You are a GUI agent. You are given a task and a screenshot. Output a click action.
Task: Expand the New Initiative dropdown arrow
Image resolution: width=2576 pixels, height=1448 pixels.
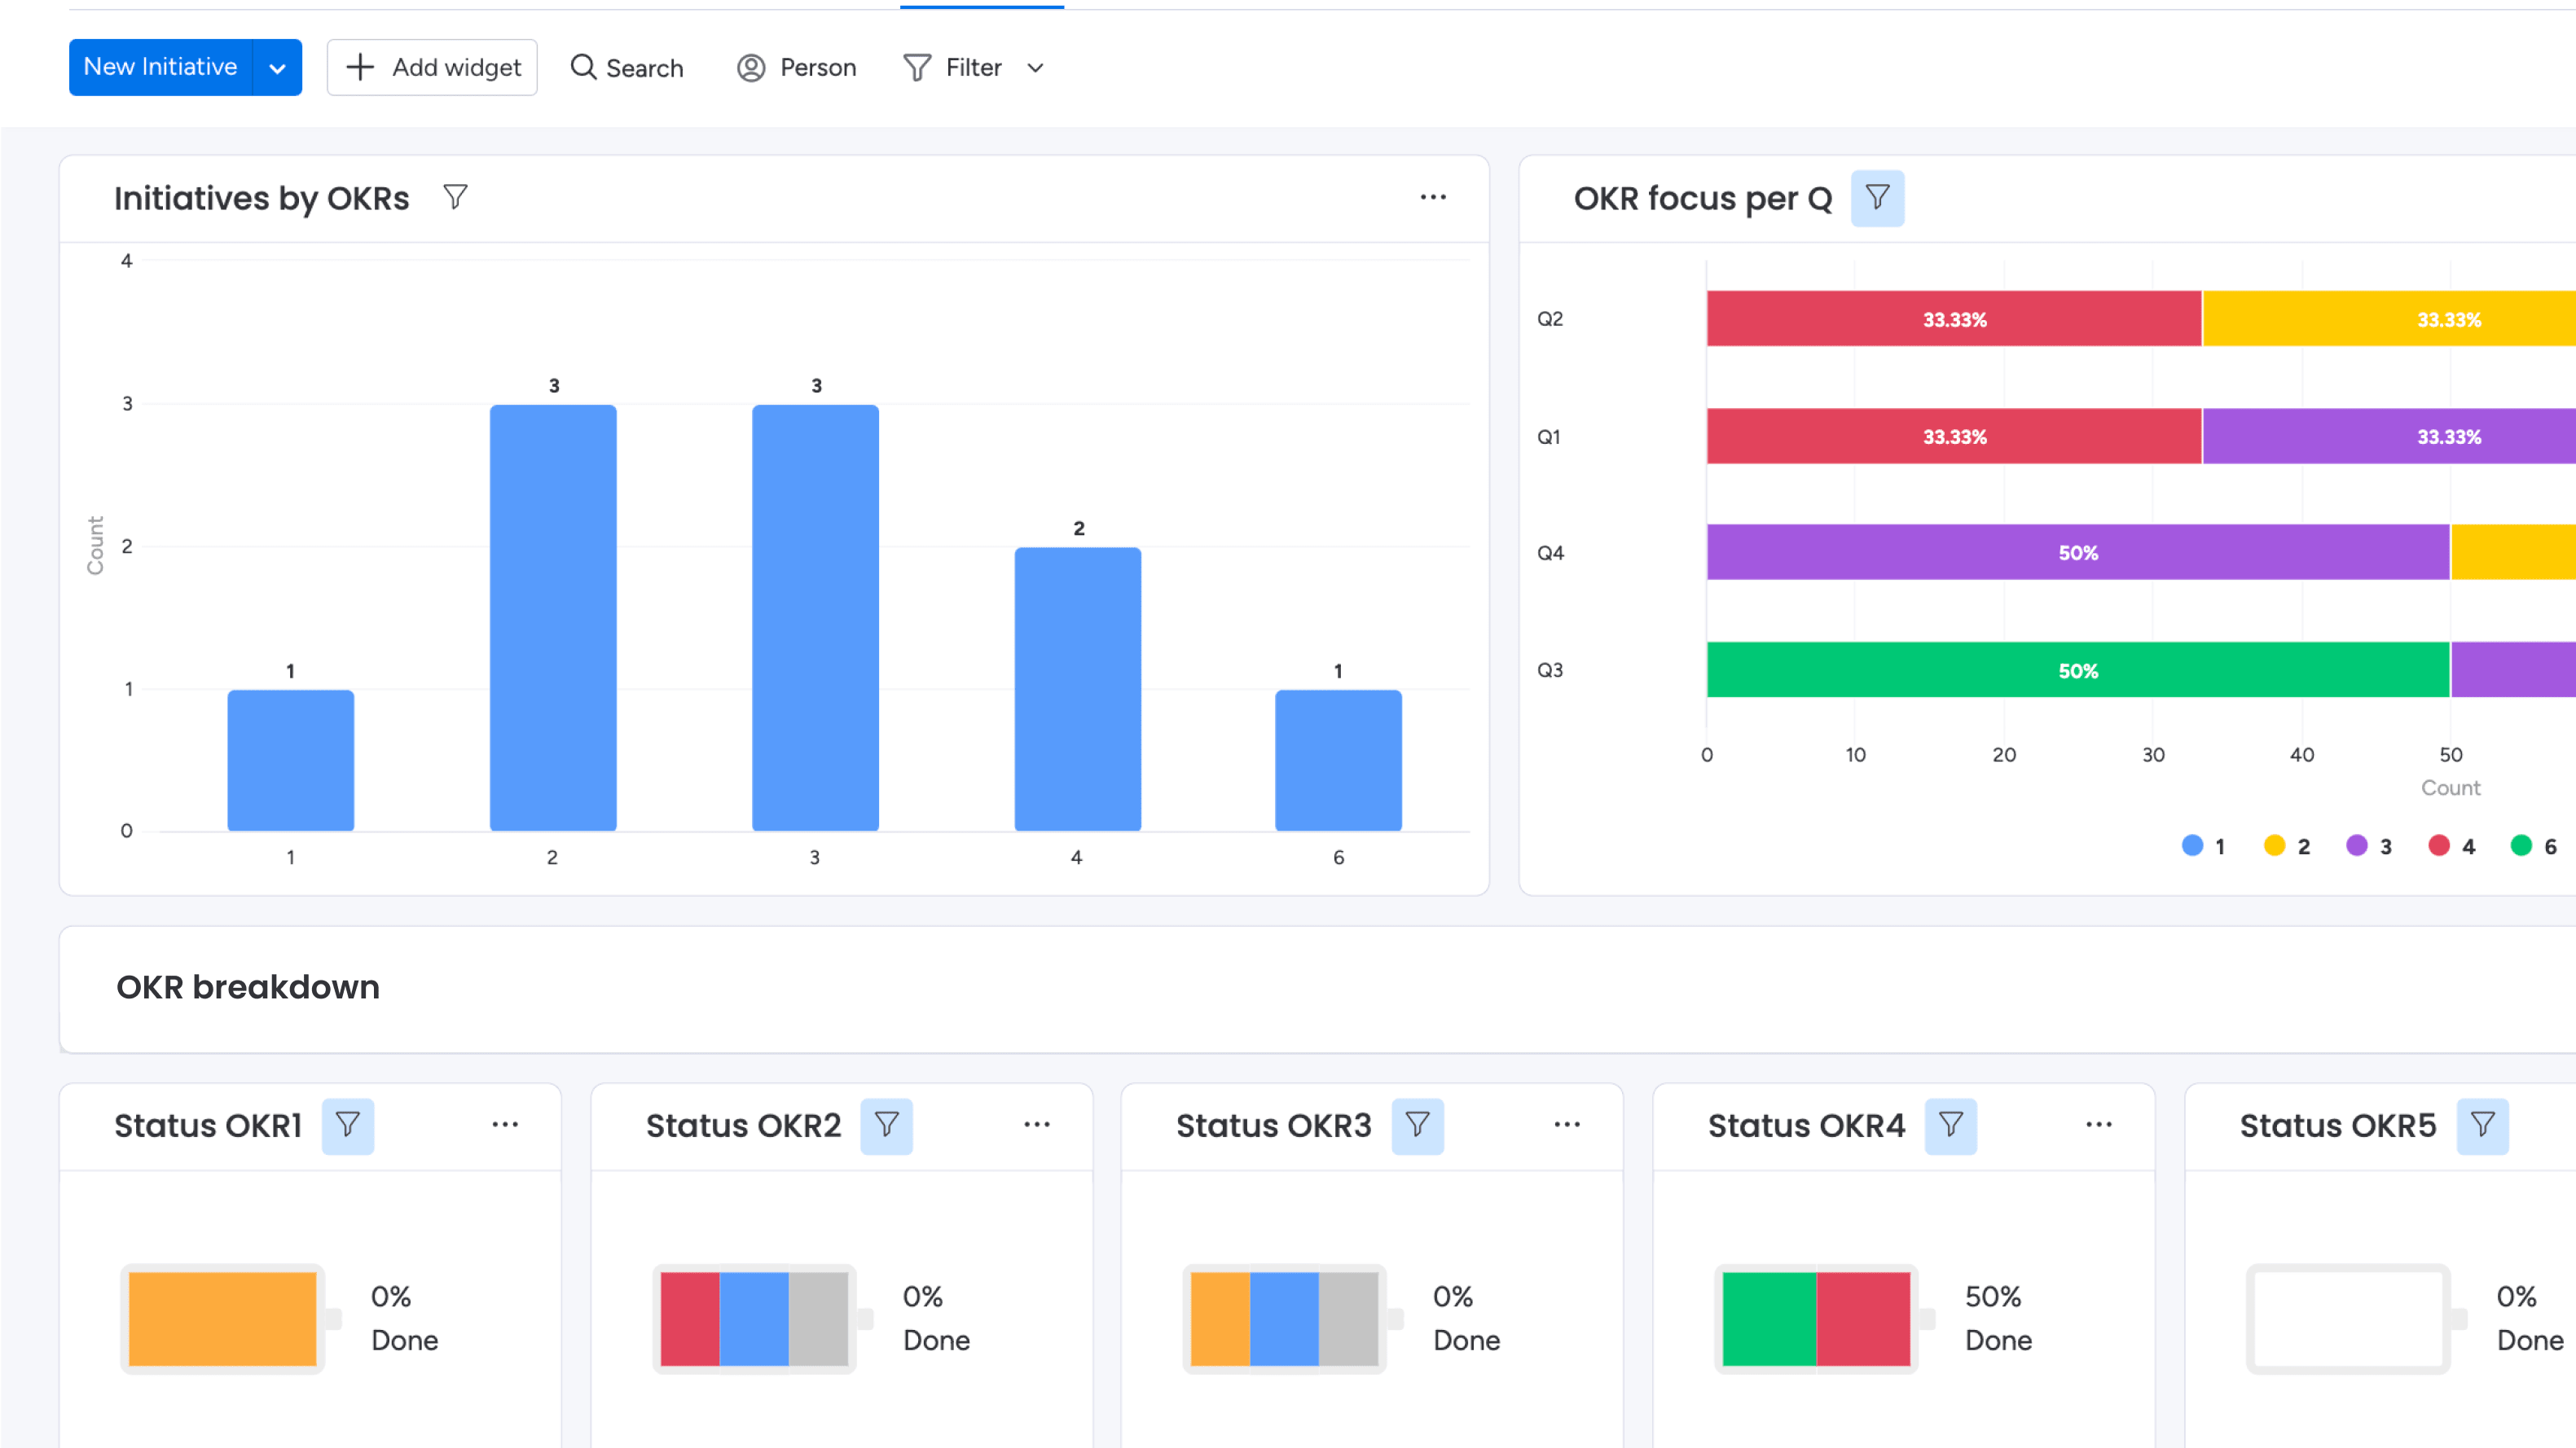pos(277,68)
